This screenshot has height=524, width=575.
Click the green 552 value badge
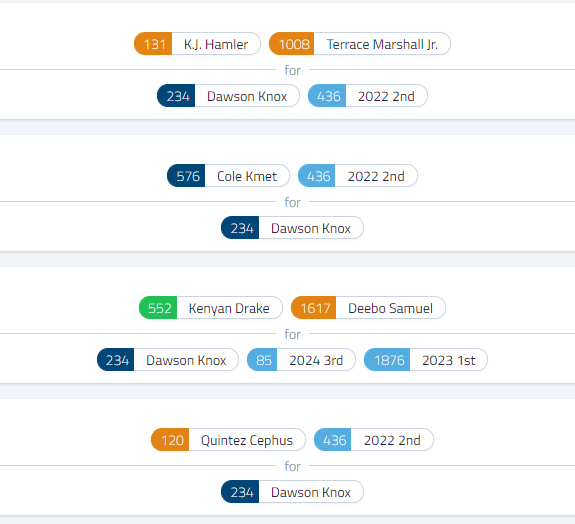coord(158,308)
